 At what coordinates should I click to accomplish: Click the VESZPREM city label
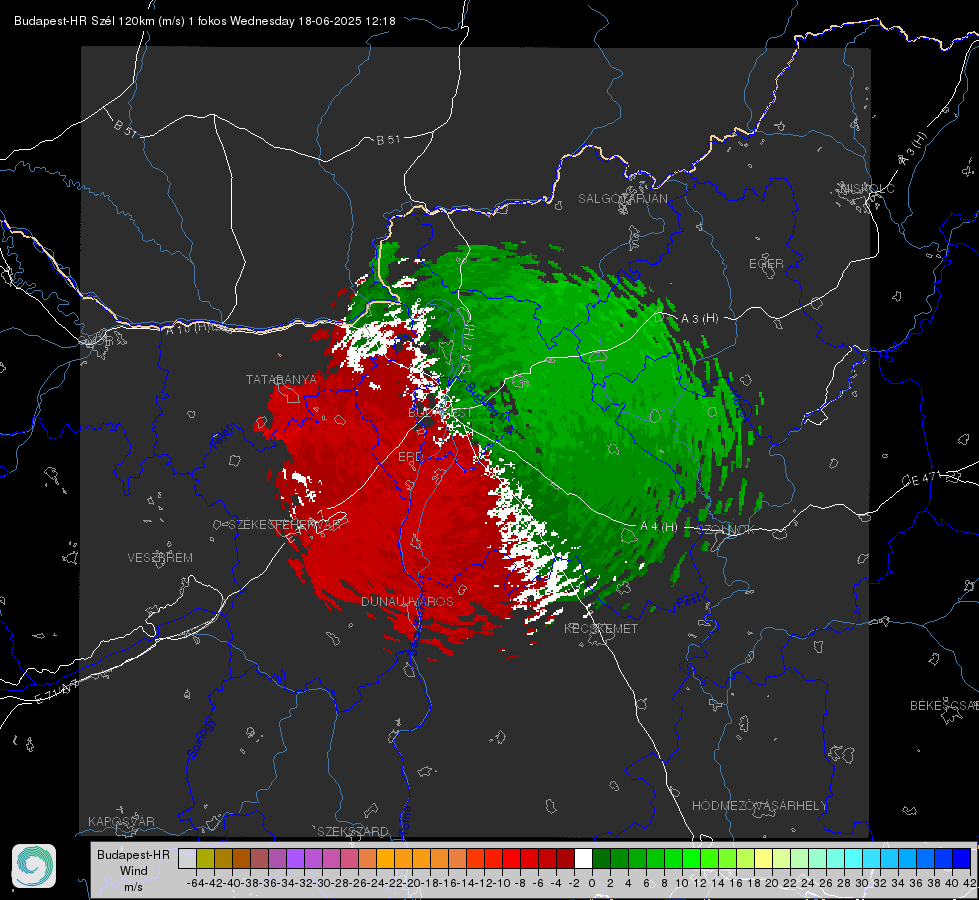click(160, 558)
